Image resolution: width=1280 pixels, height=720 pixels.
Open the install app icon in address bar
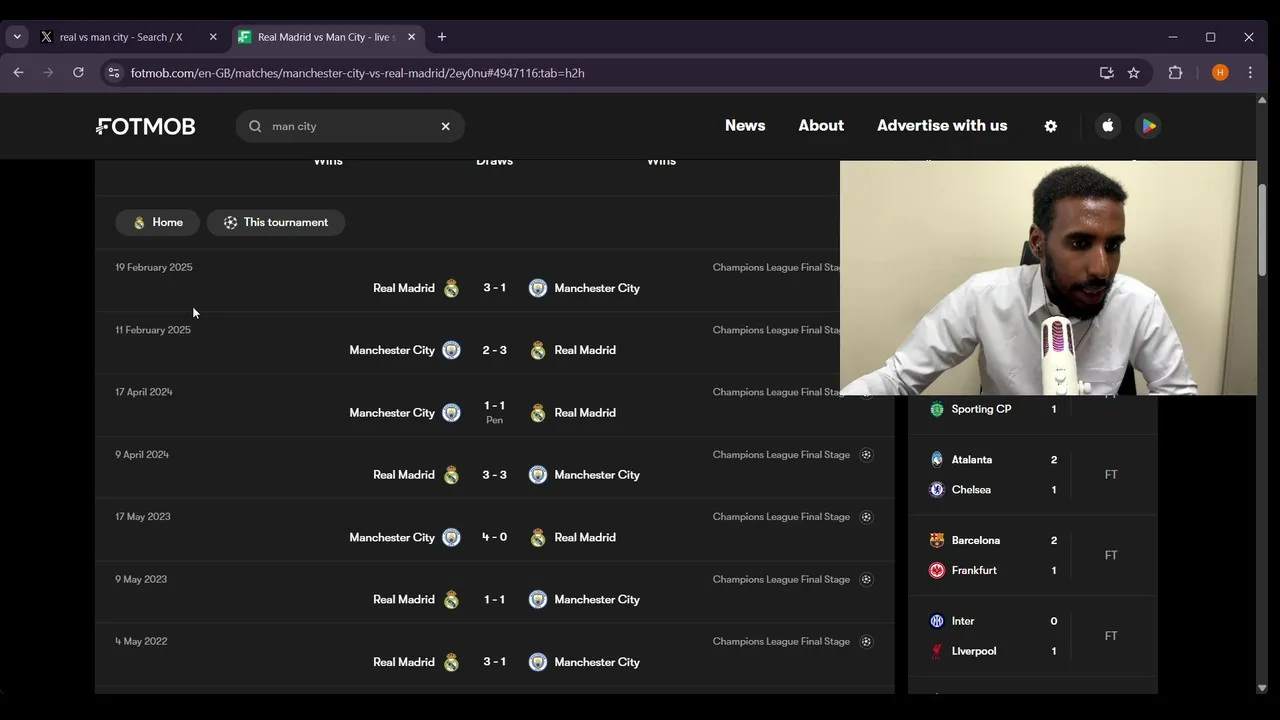[1106, 73]
